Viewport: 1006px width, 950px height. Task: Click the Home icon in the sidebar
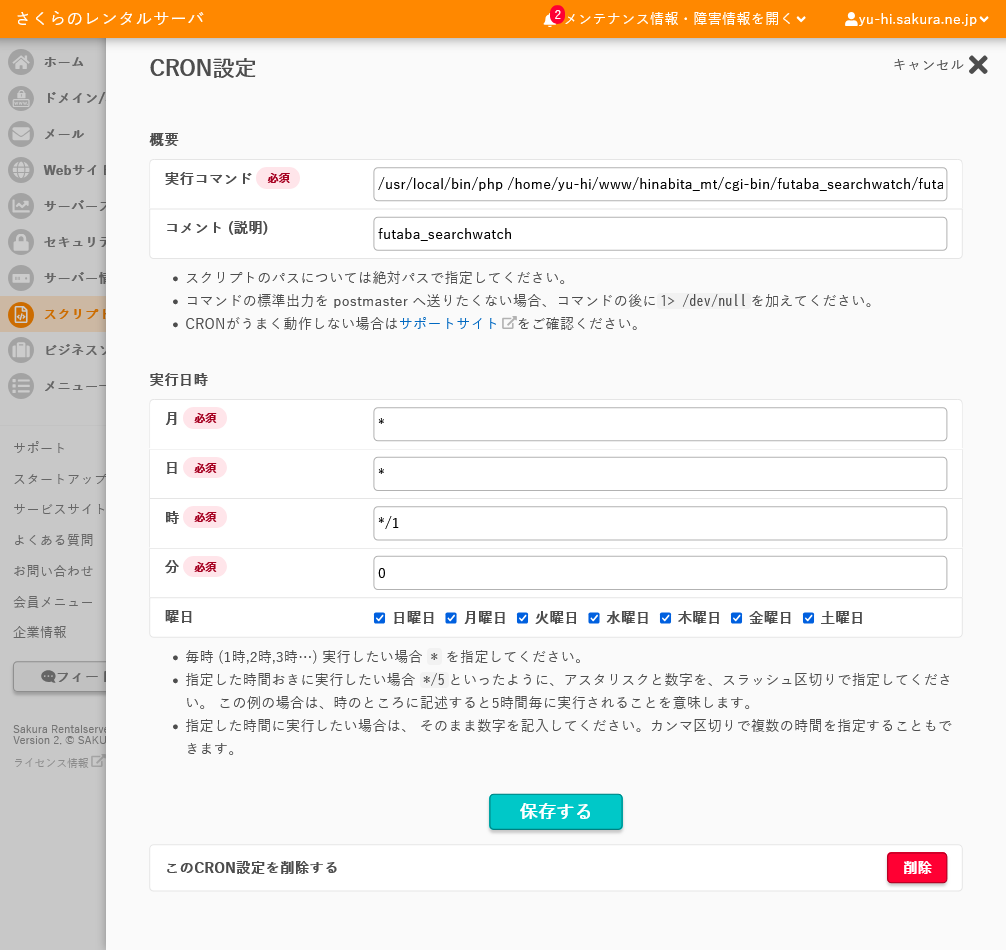21,62
